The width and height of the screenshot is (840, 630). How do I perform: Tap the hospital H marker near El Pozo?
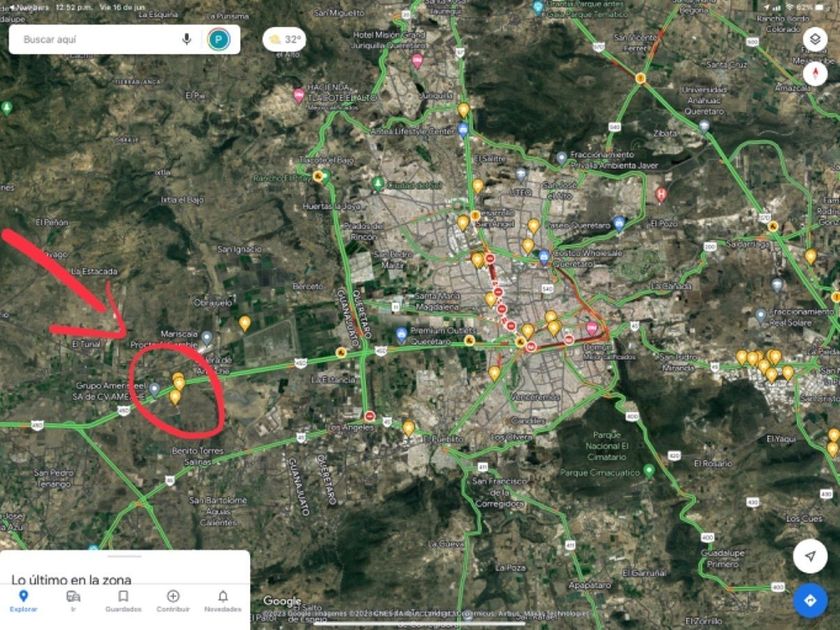point(661,194)
